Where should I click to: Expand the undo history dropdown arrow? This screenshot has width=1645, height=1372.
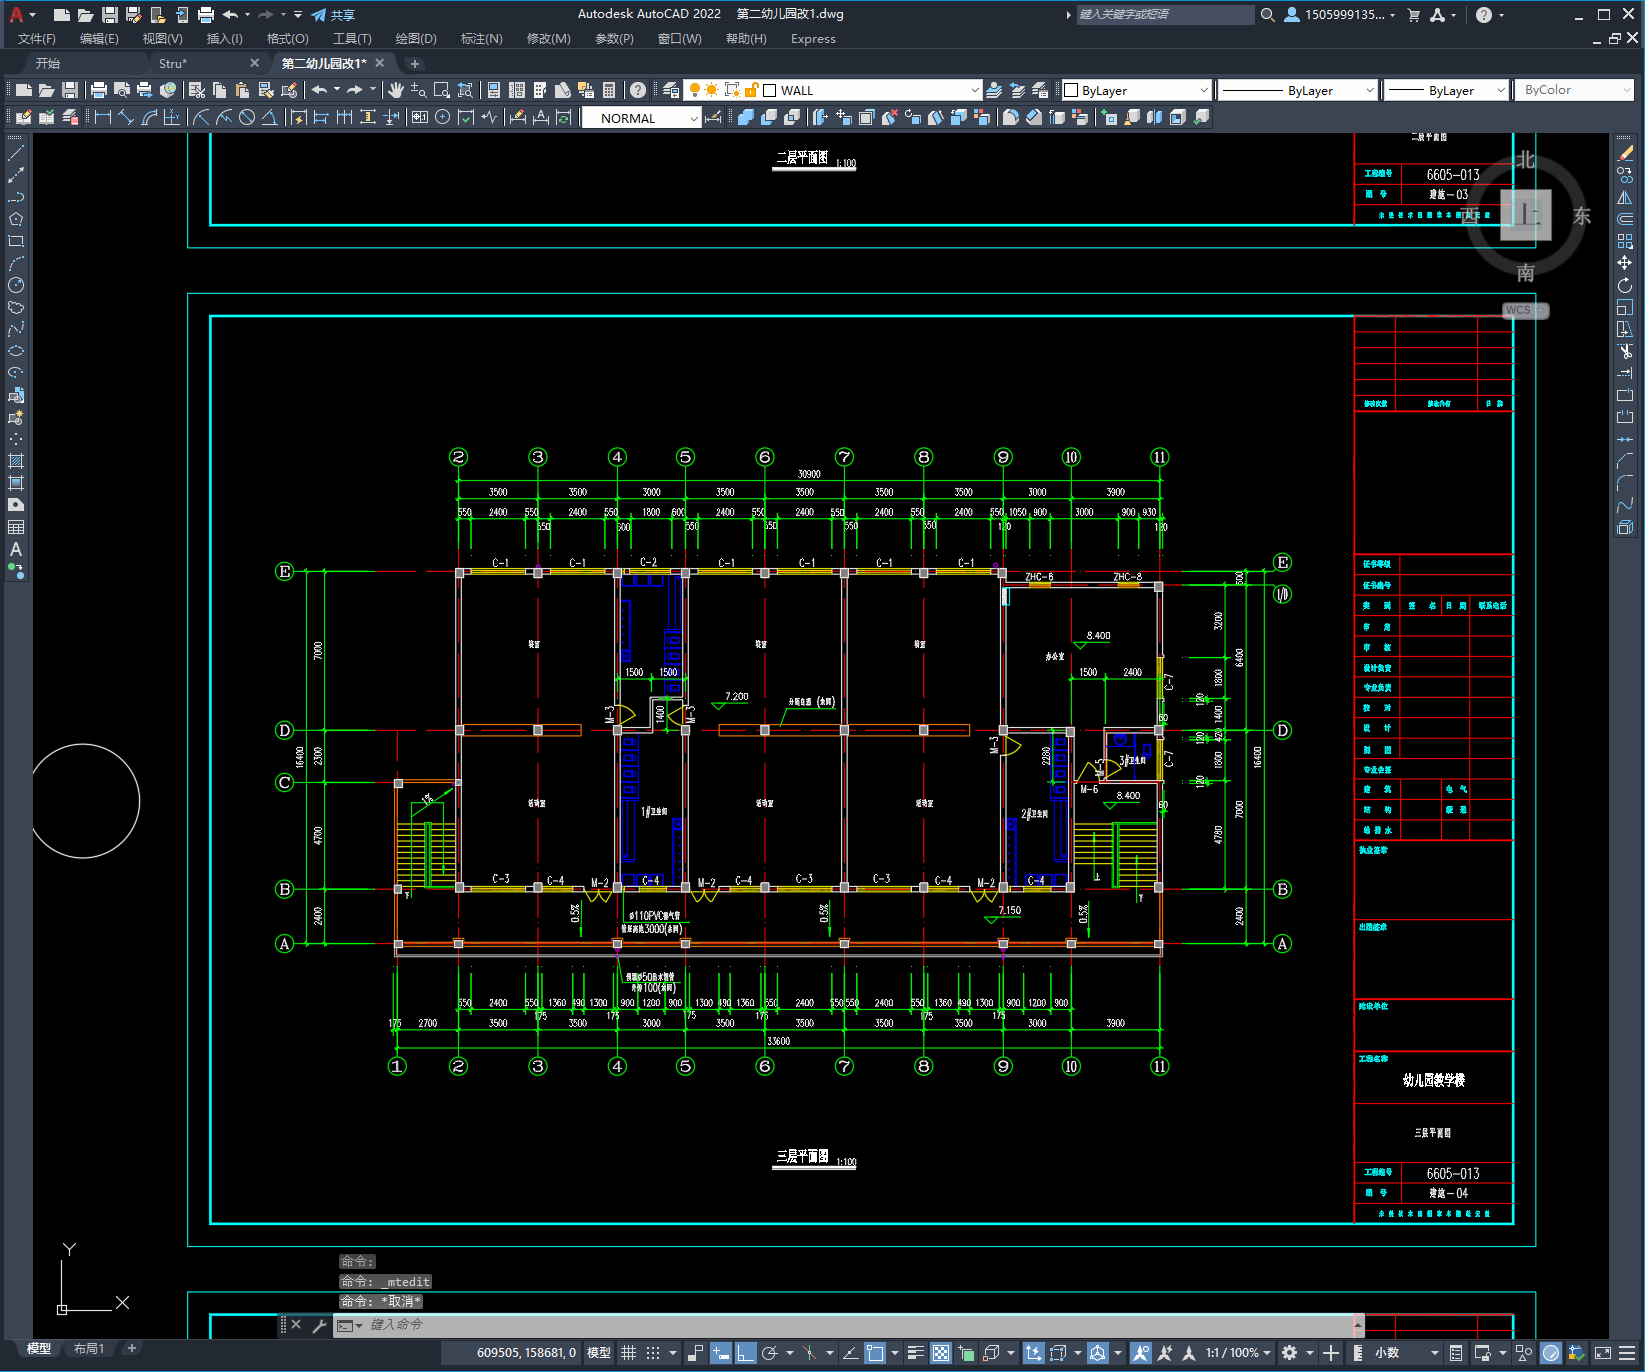[x=337, y=90]
